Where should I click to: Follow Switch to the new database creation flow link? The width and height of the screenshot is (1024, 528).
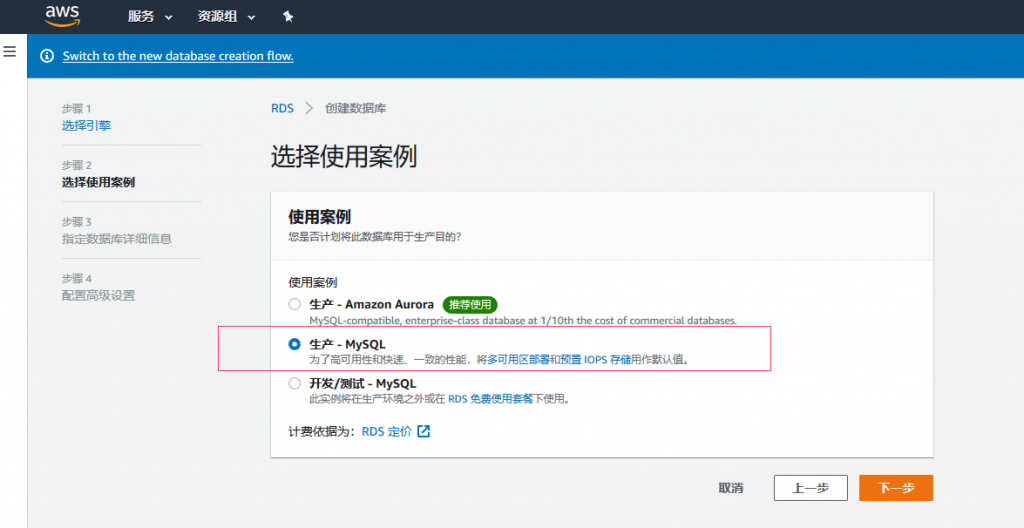178,56
